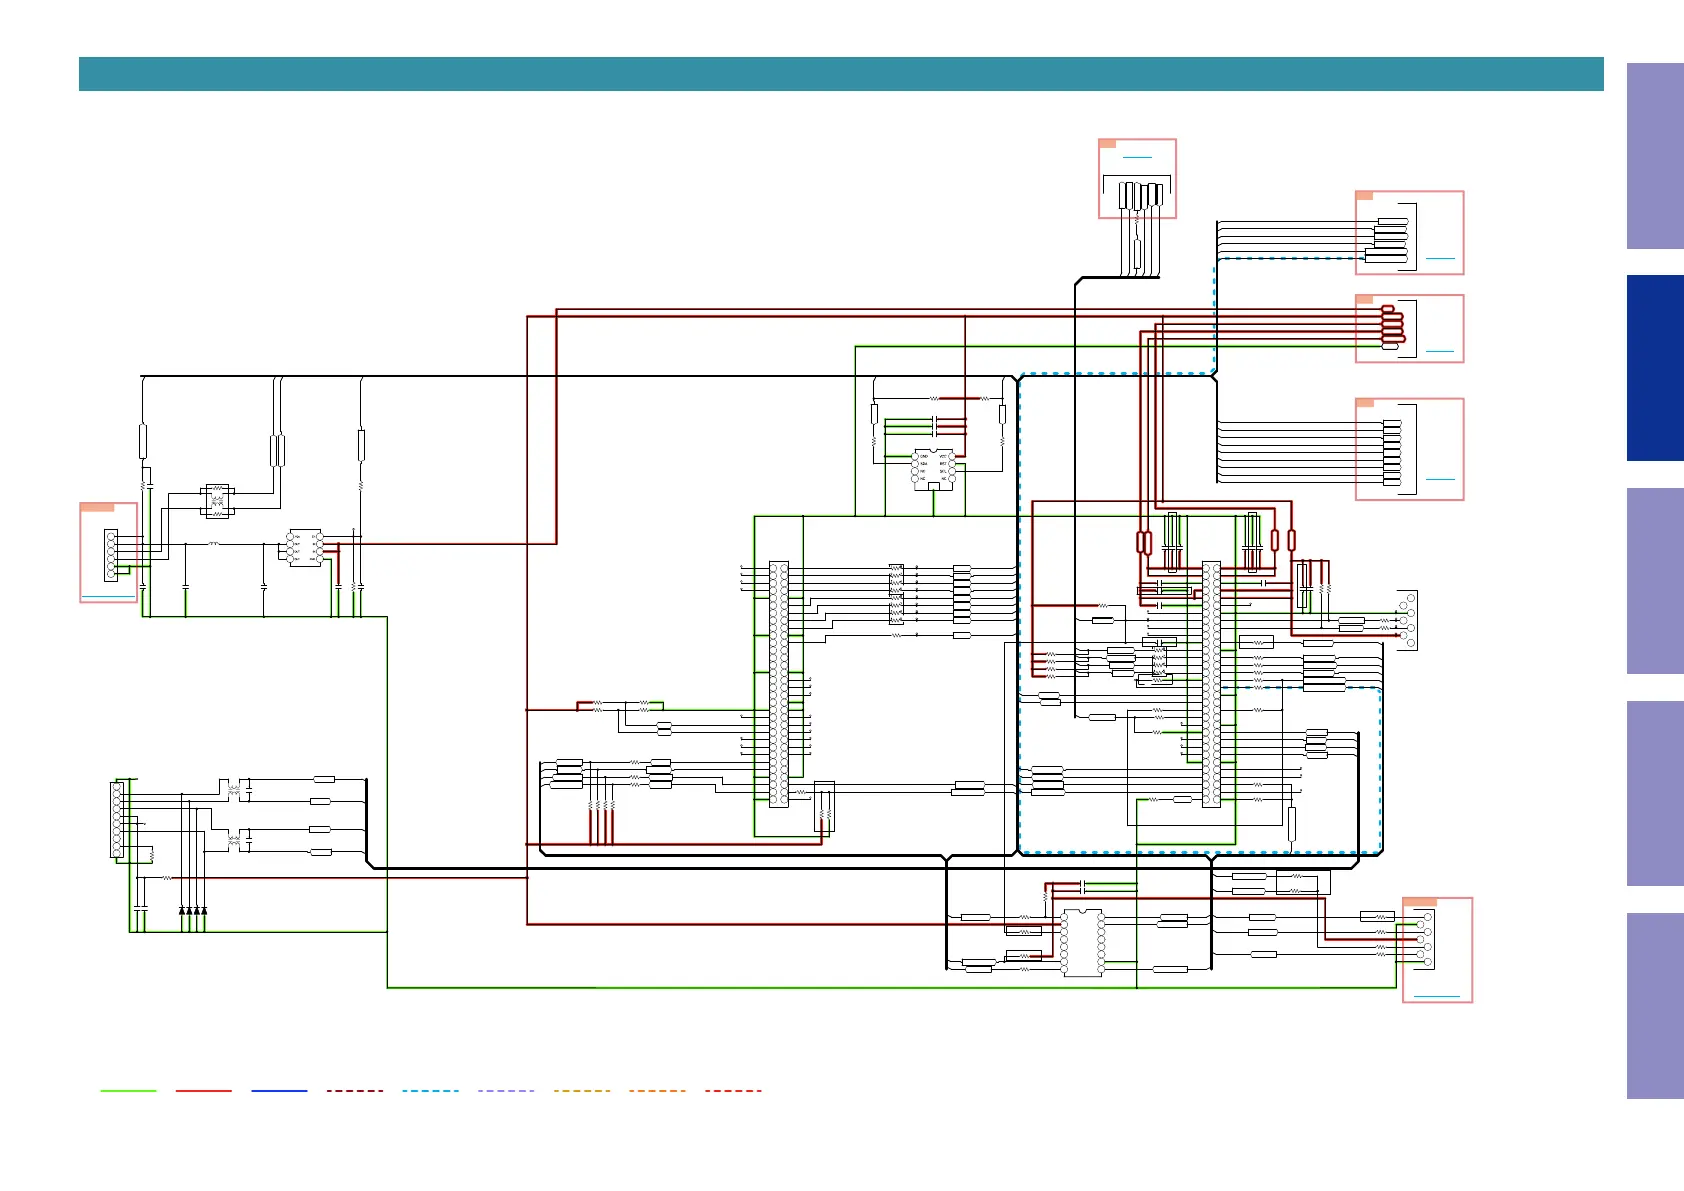1684x1191 pixels.
Task: Pick the bright red dashed legend line
Action: (733, 1090)
